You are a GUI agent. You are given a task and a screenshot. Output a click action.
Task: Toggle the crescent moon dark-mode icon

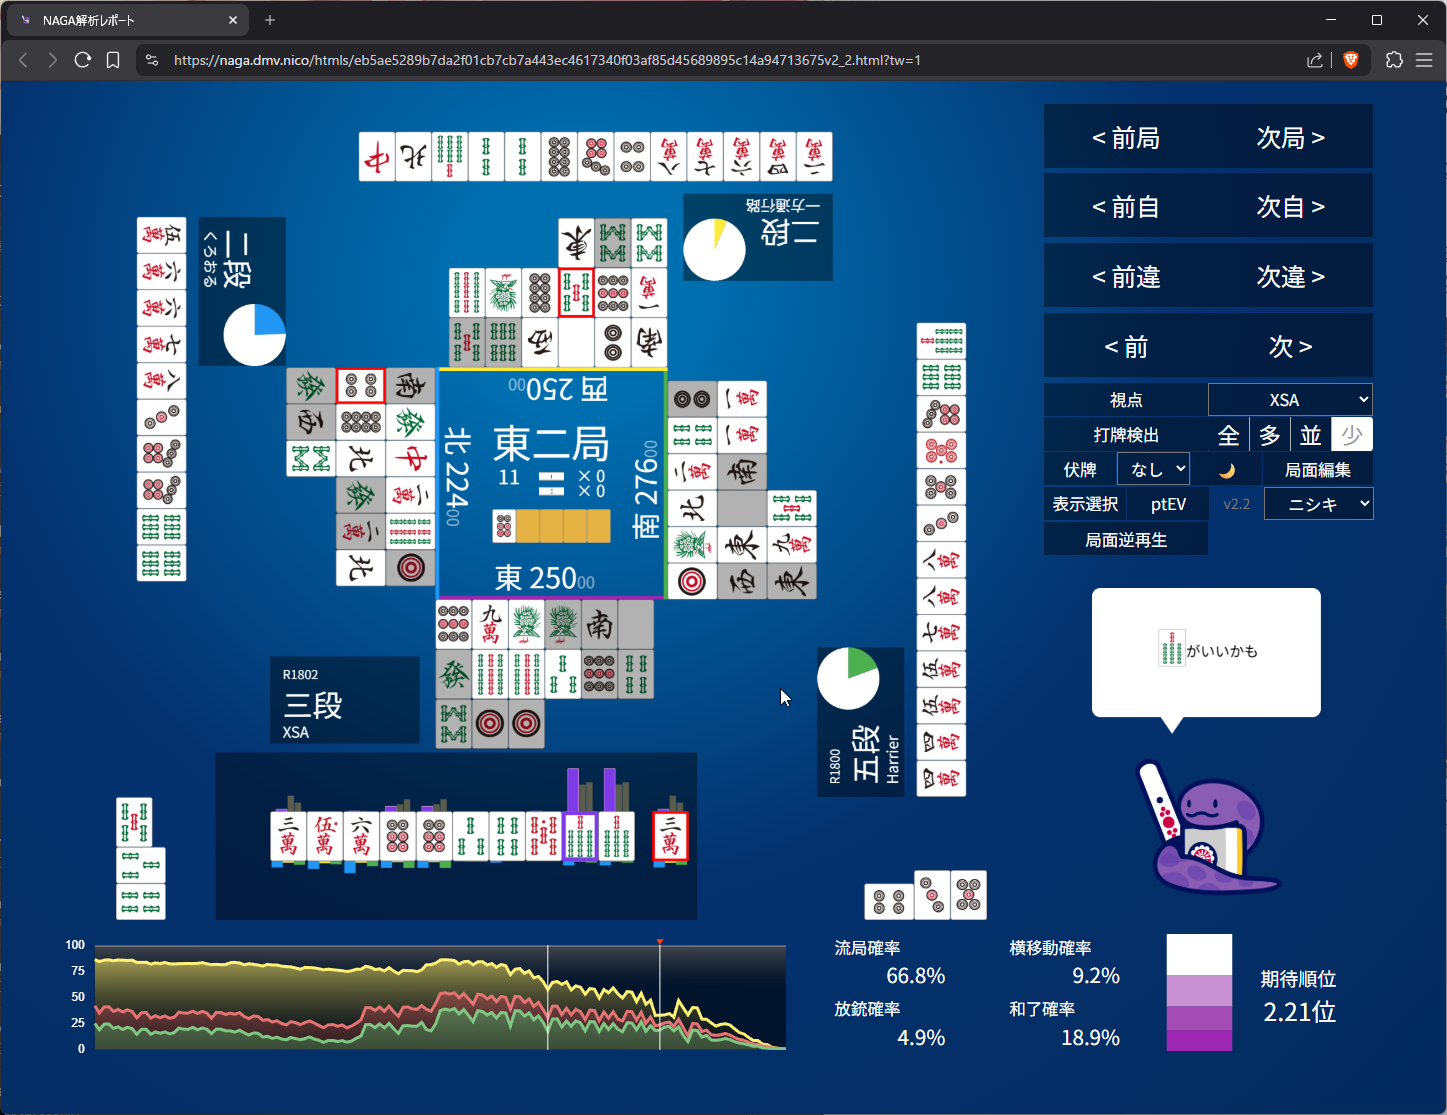point(1226,470)
